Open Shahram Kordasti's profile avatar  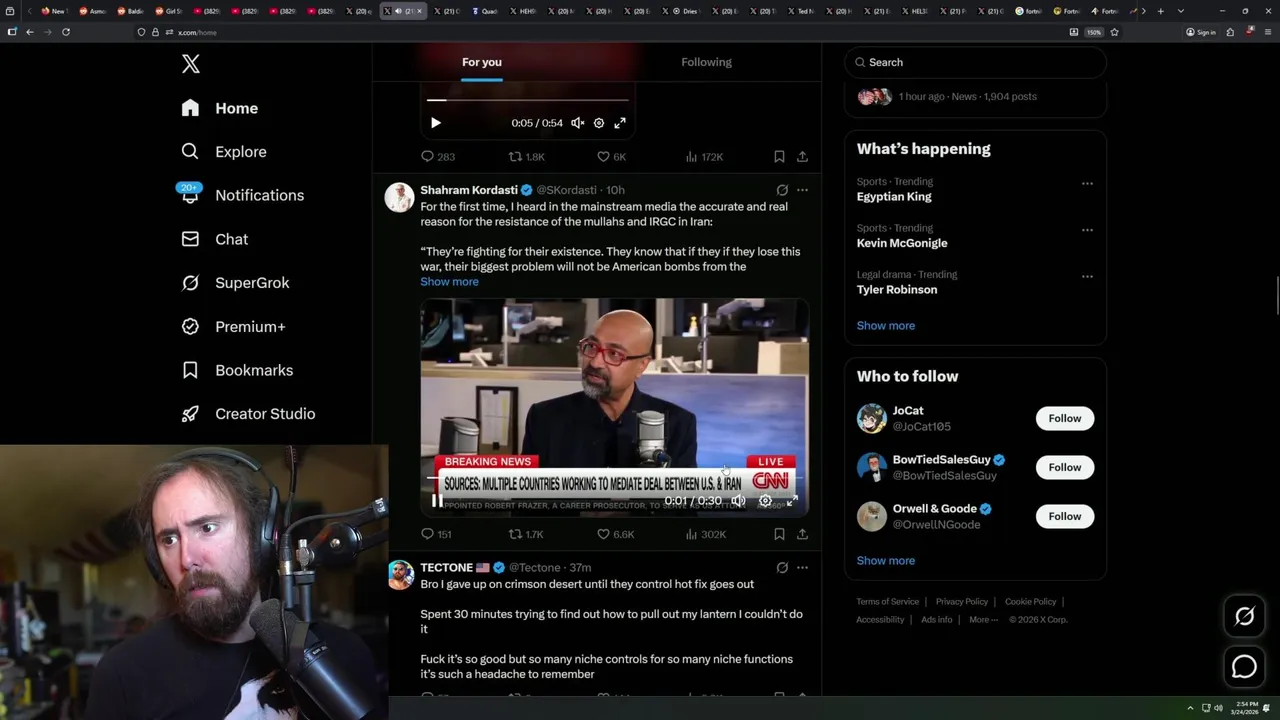(399, 197)
